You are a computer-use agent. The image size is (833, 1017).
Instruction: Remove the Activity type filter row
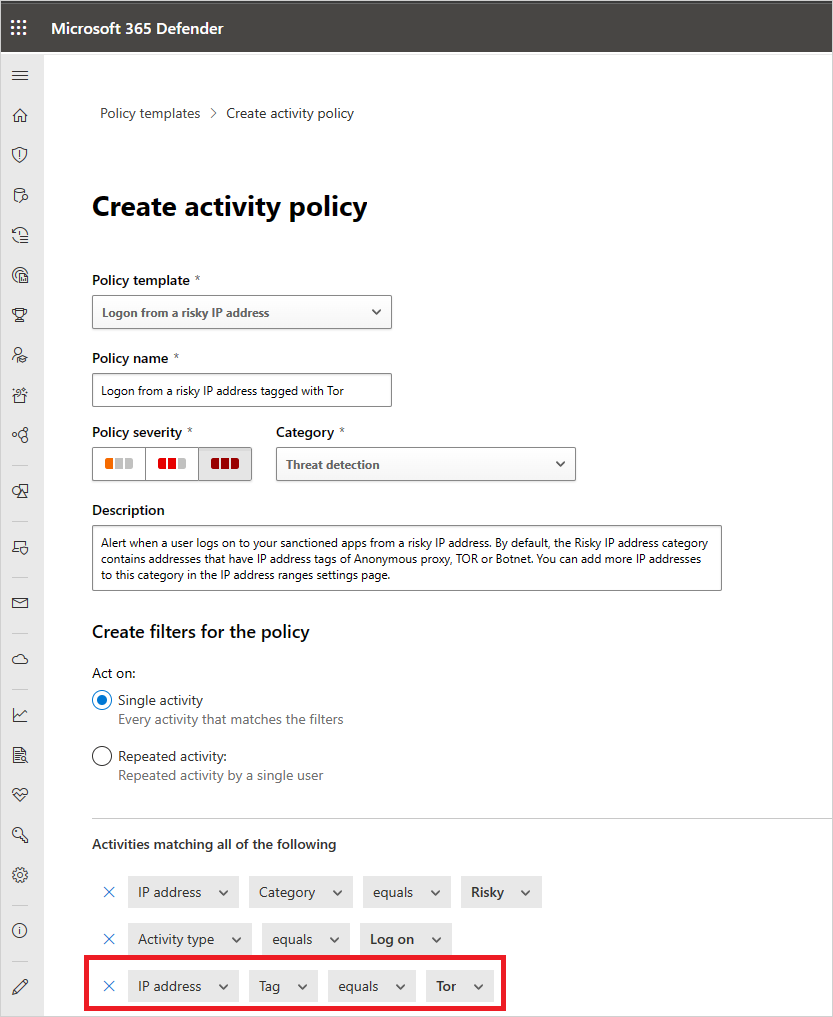click(108, 938)
